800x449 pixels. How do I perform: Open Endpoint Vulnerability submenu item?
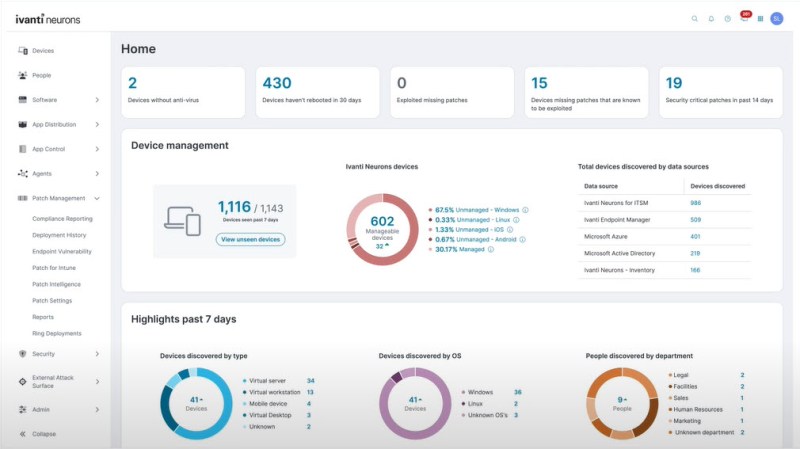(x=62, y=251)
